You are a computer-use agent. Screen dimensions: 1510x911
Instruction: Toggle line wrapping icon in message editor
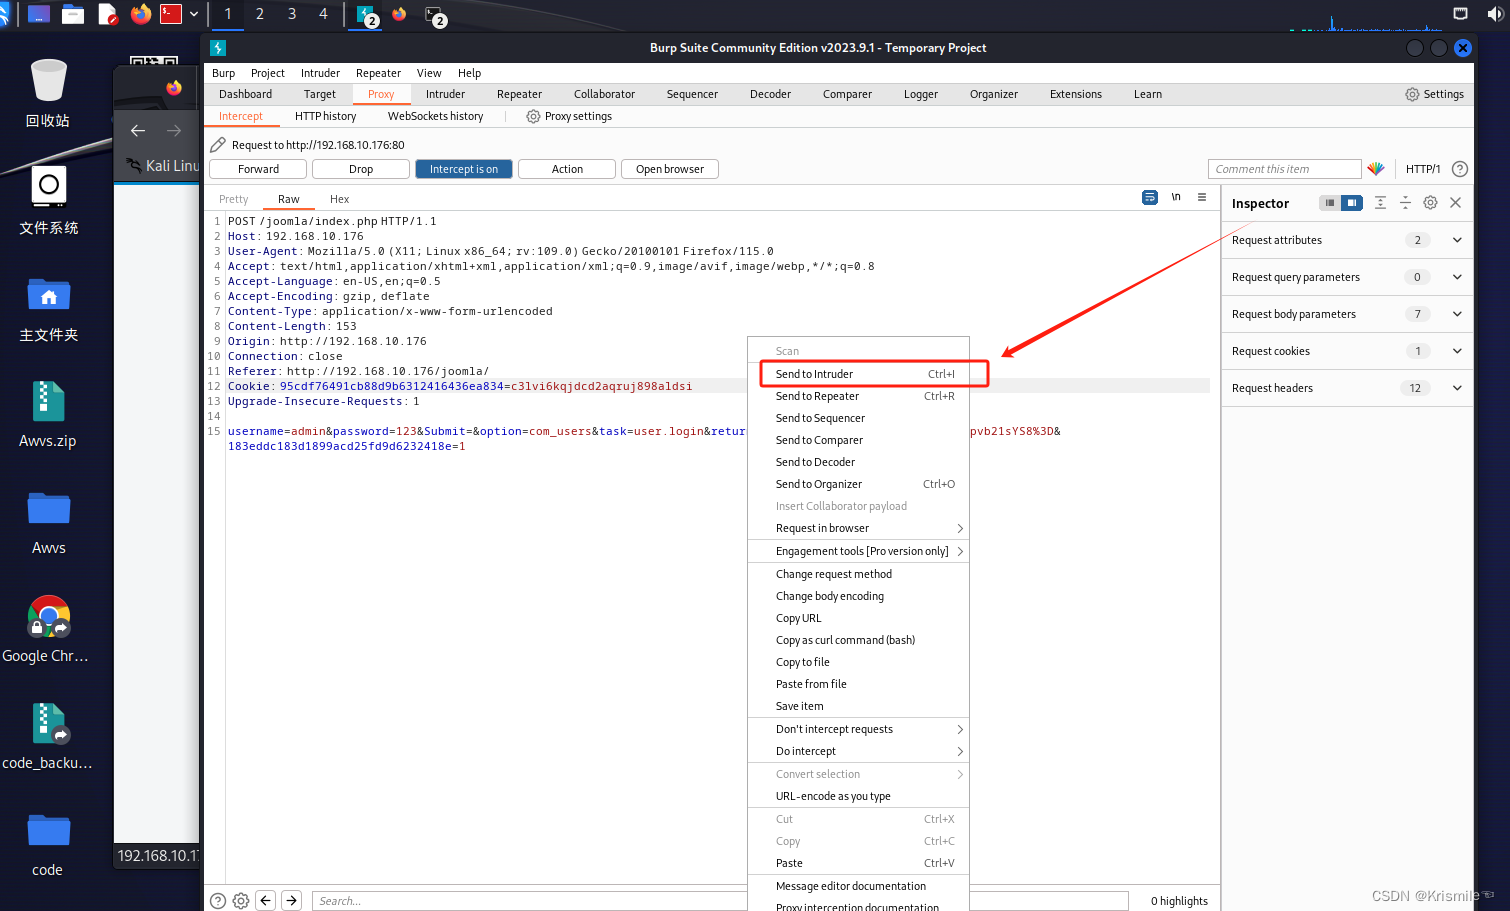click(x=1150, y=198)
